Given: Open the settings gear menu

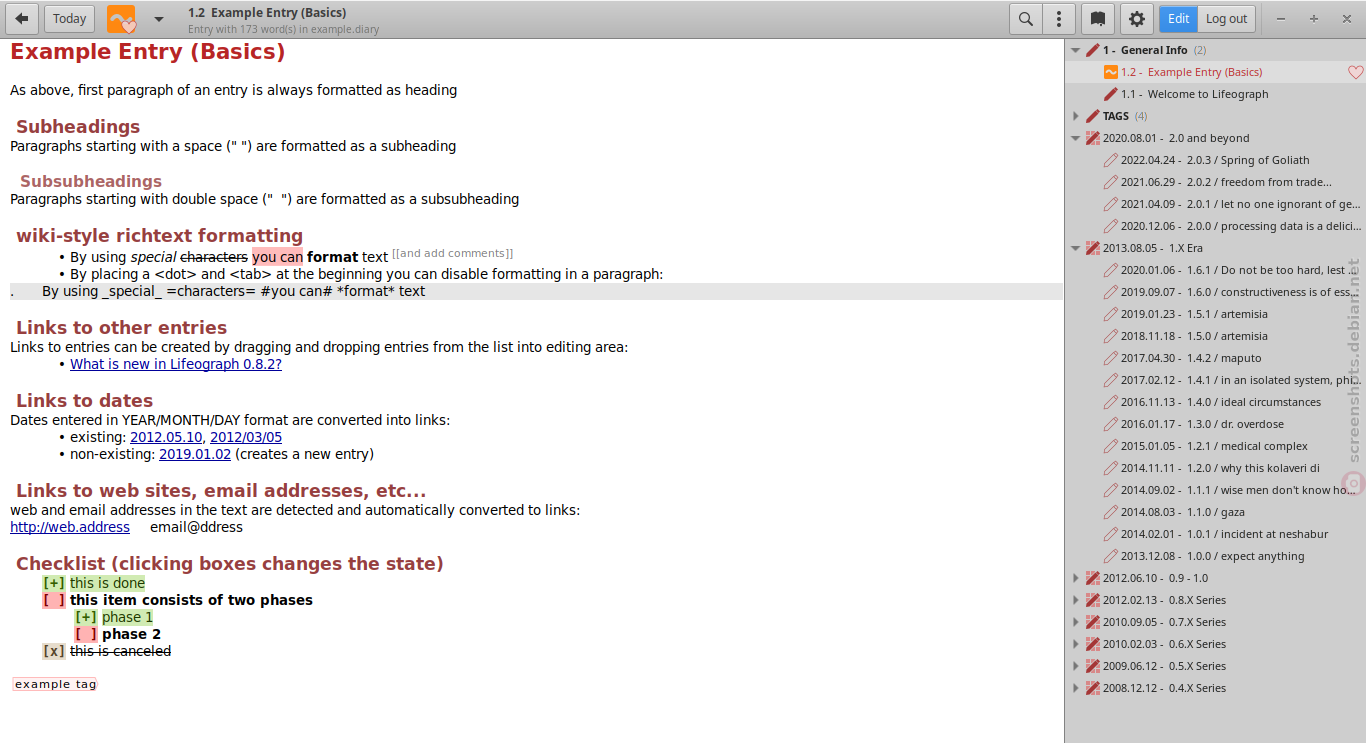Looking at the screenshot, I should click(1137, 19).
